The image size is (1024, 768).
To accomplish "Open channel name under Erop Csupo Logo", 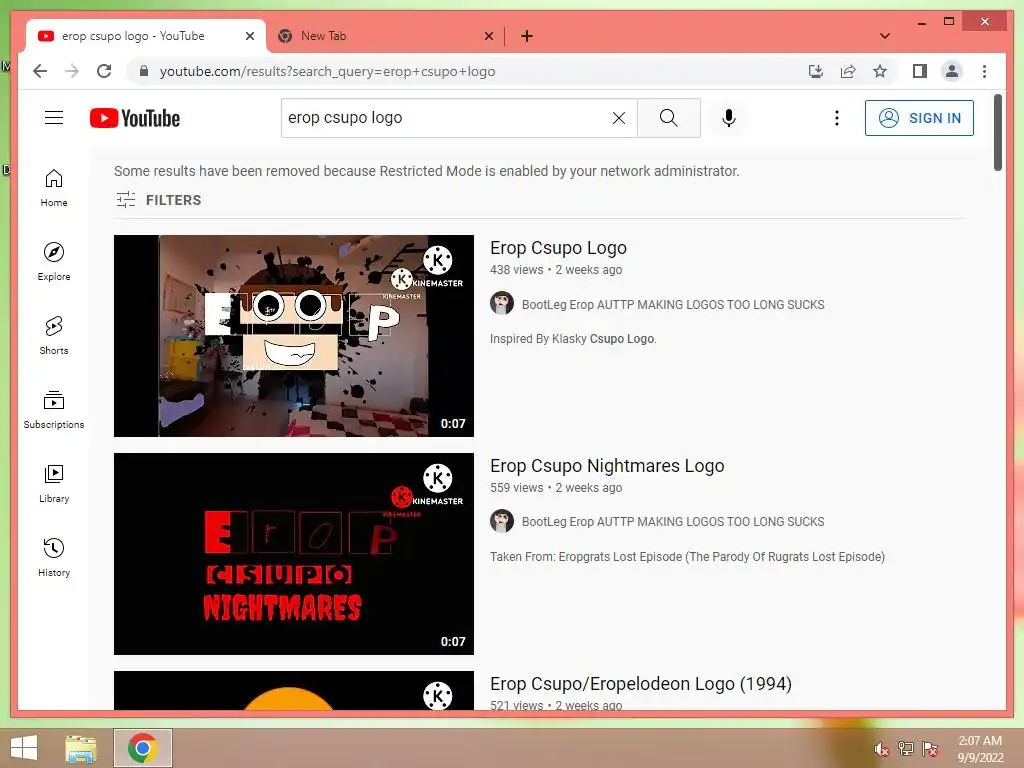I will click(673, 304).
